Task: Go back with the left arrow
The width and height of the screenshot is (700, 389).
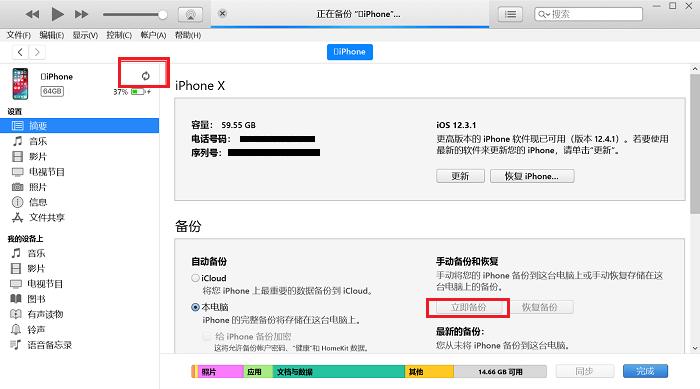Action: pos(20,52)
